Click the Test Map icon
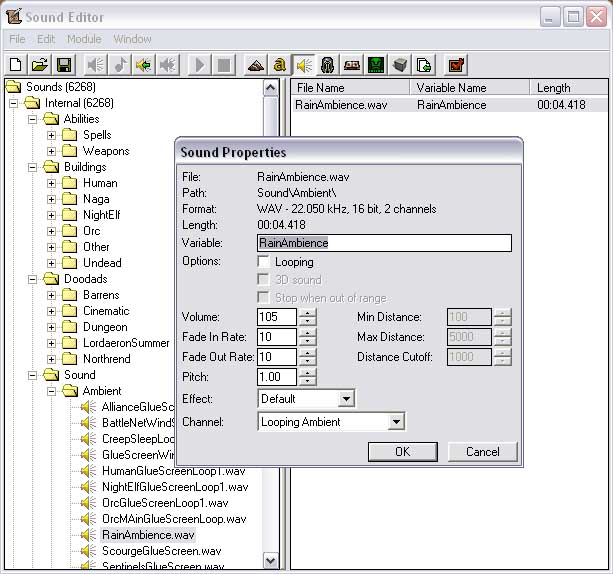 coord(456,65)
